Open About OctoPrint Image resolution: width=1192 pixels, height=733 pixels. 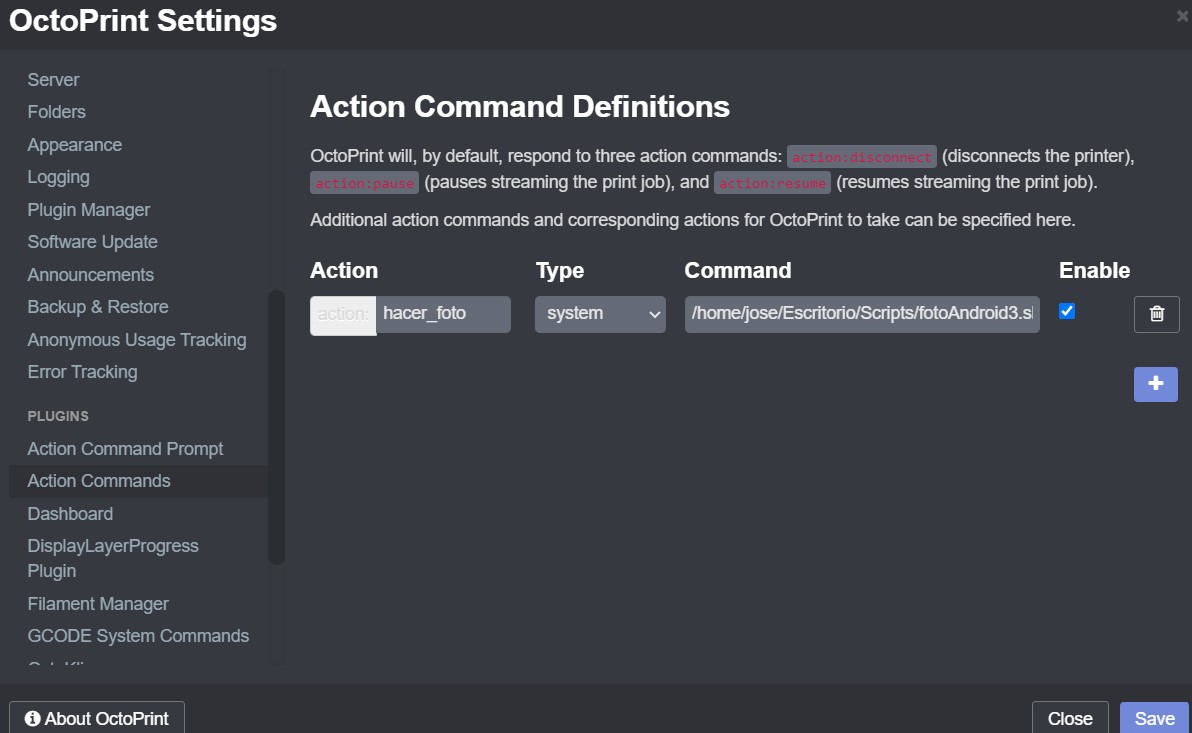coord(97,718)
